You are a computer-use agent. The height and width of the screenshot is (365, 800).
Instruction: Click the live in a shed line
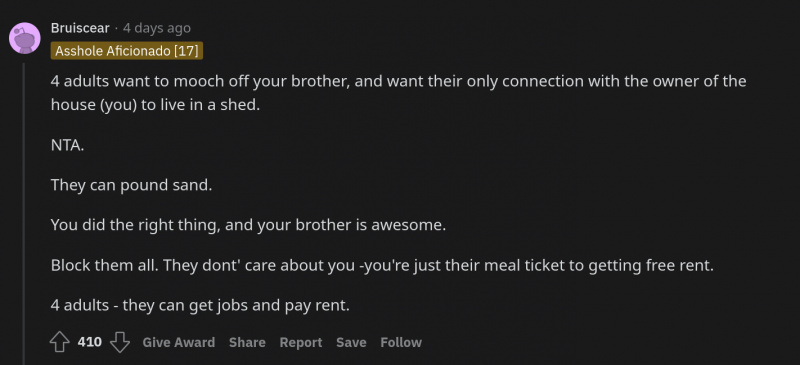155,105
